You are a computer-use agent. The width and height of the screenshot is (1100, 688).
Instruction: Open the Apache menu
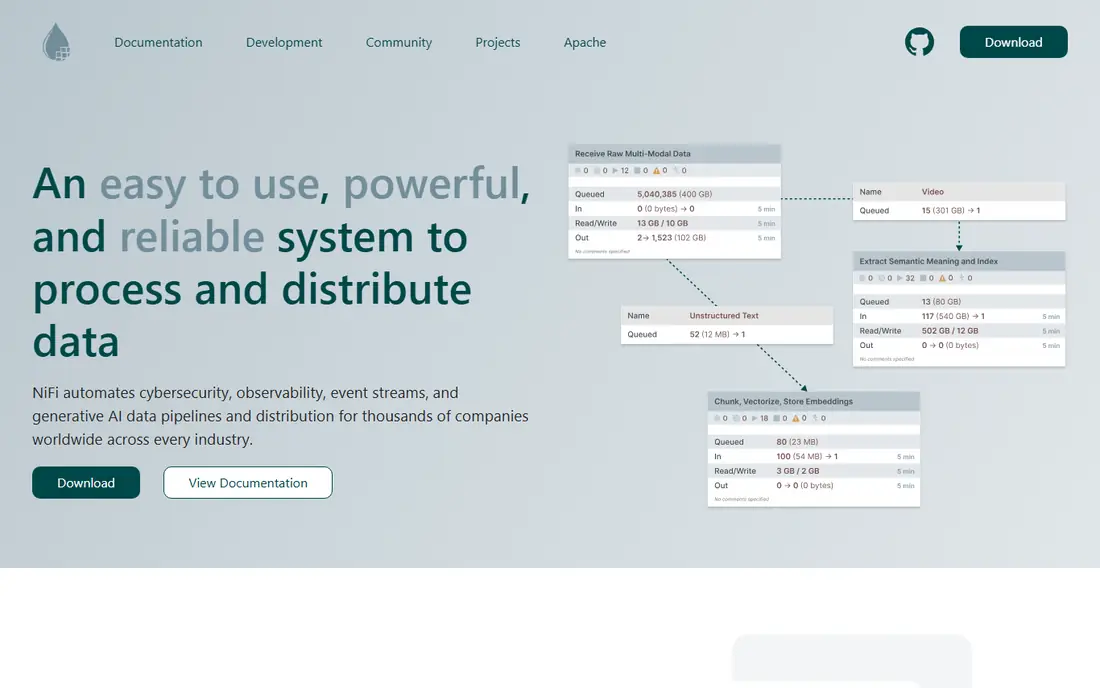585,42
